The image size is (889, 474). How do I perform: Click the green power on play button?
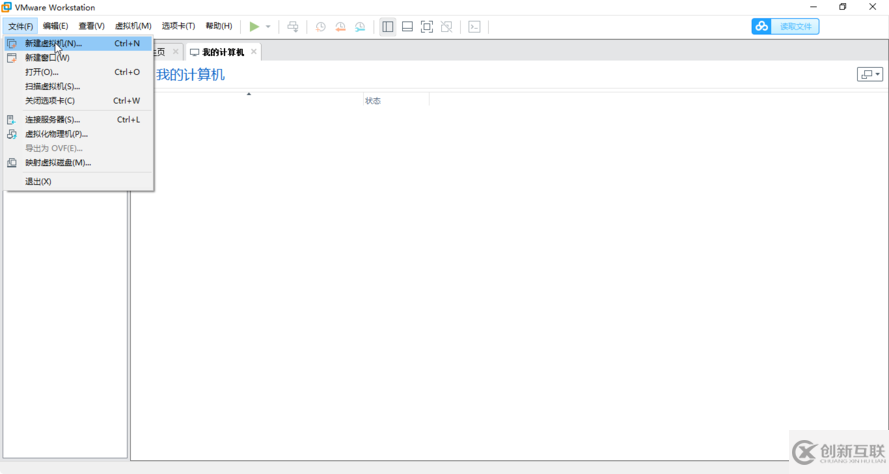(254, 27)
